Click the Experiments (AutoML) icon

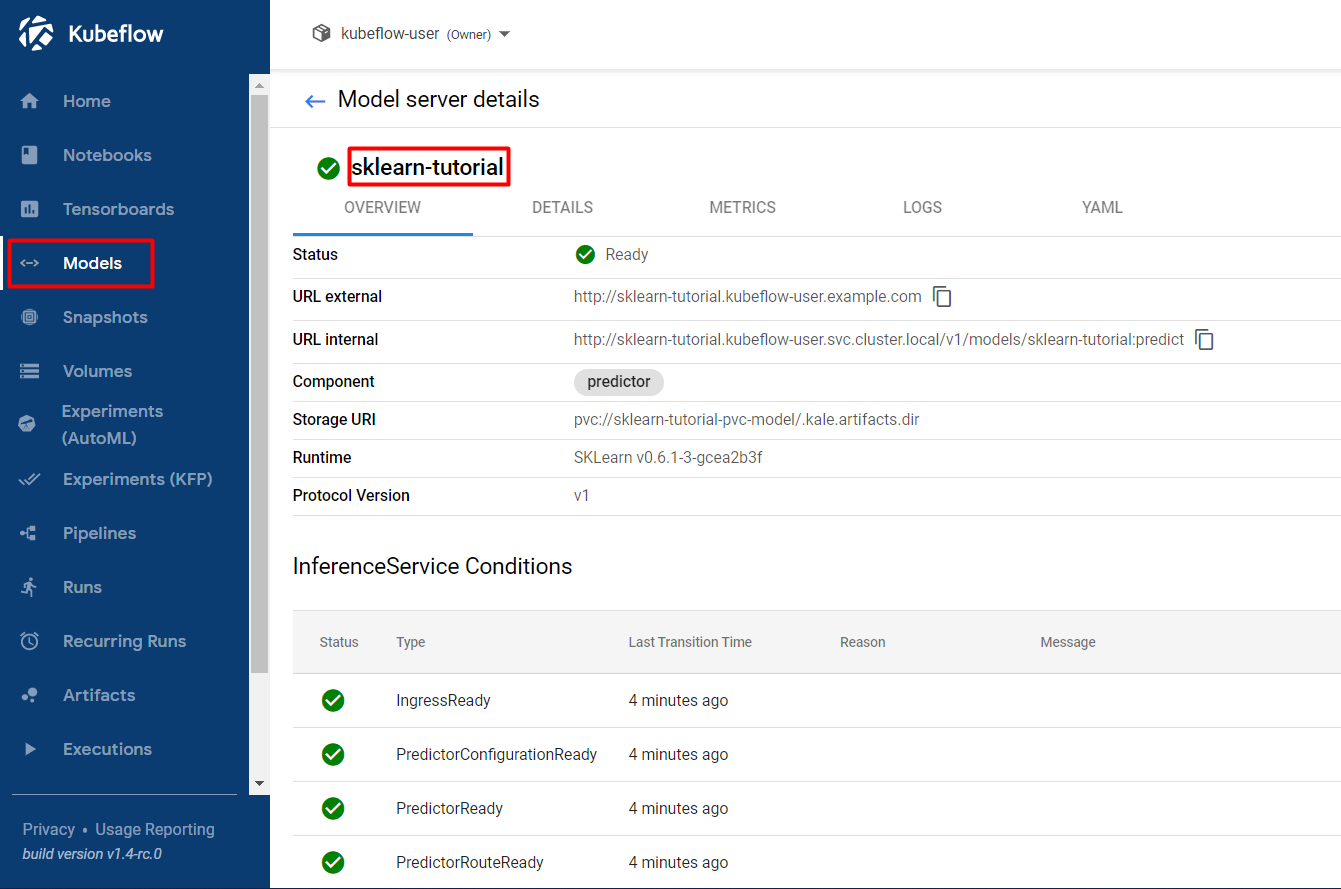[28, 424]
